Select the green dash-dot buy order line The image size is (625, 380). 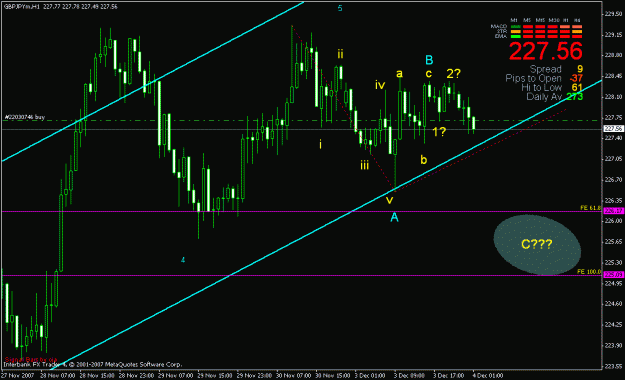301,120
